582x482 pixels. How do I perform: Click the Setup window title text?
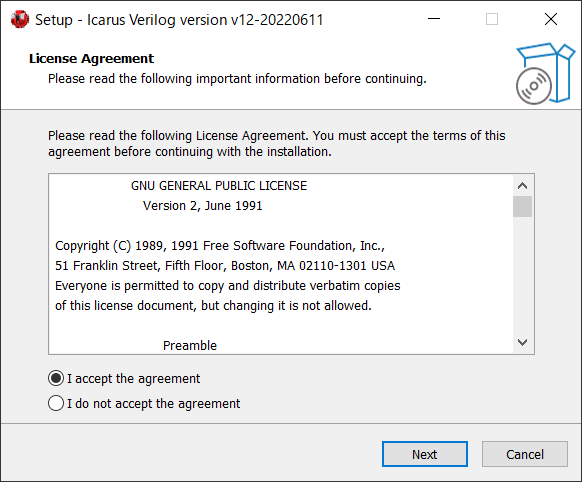pos(179,20)
